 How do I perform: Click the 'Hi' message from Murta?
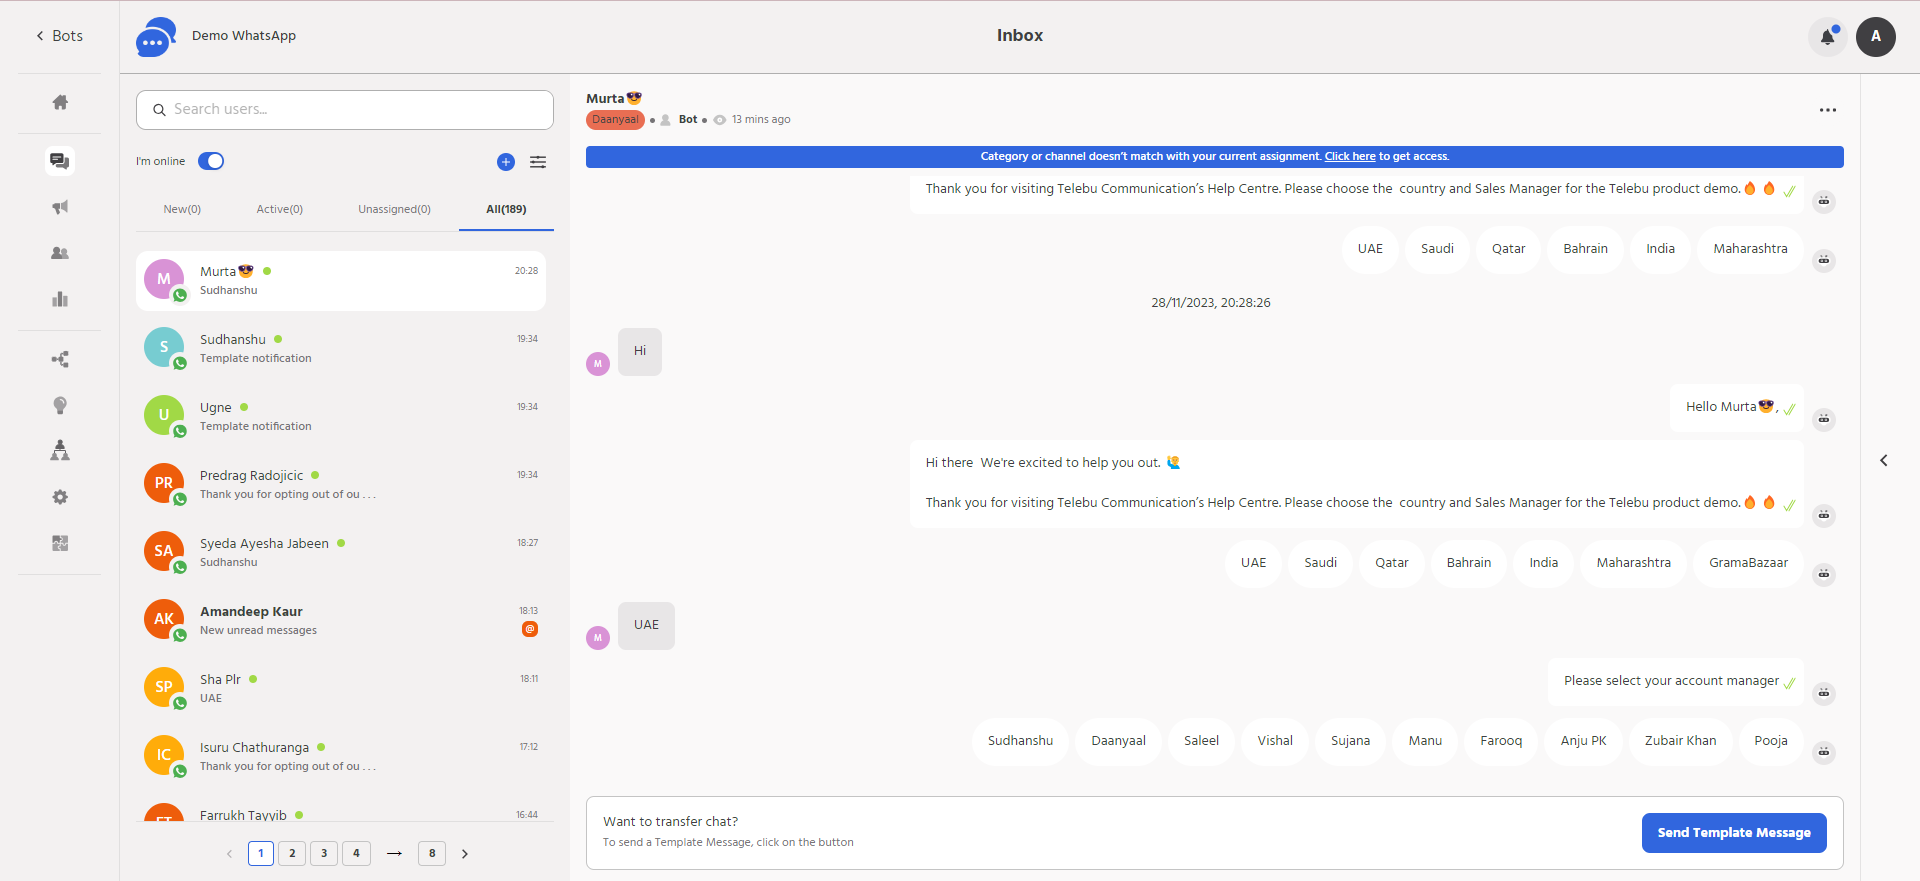tap(640, 352)
